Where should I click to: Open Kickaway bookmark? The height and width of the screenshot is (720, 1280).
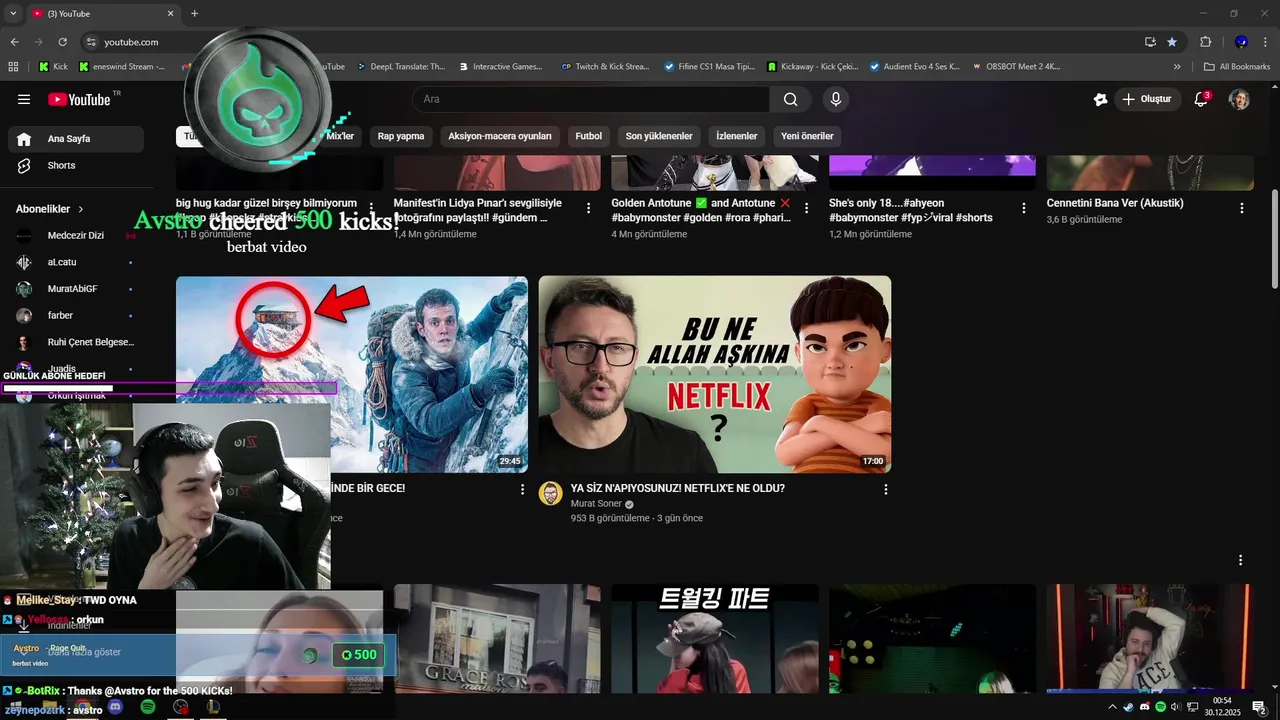(x=813, y=67)
